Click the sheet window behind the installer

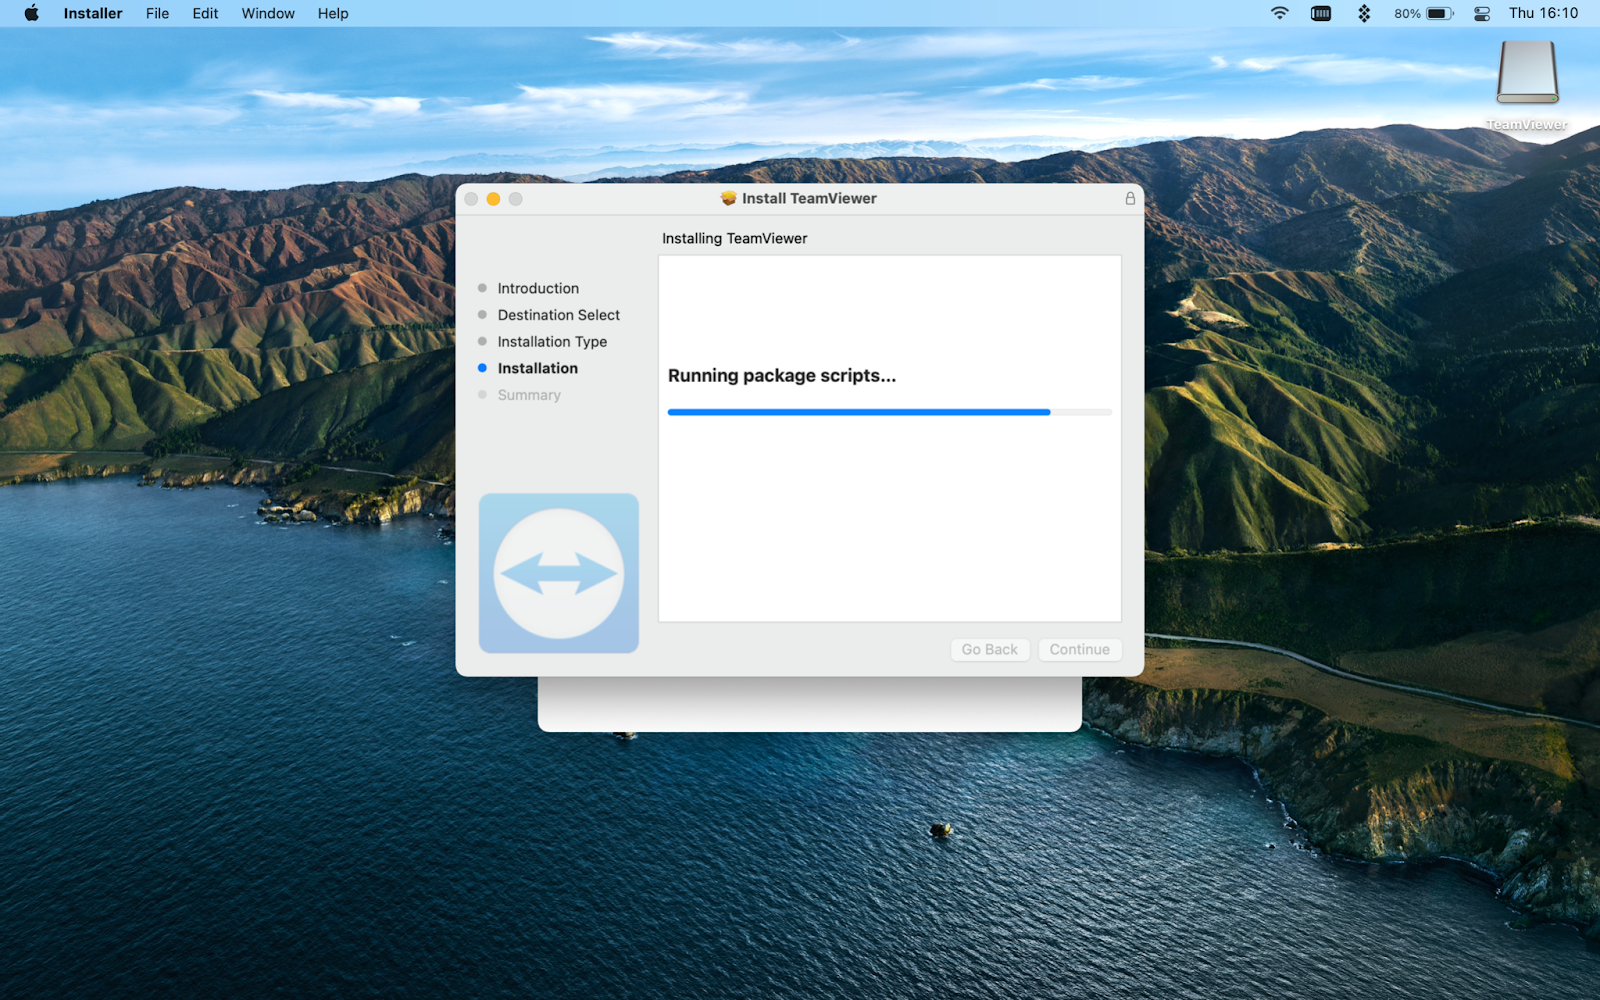pos(810,704)
